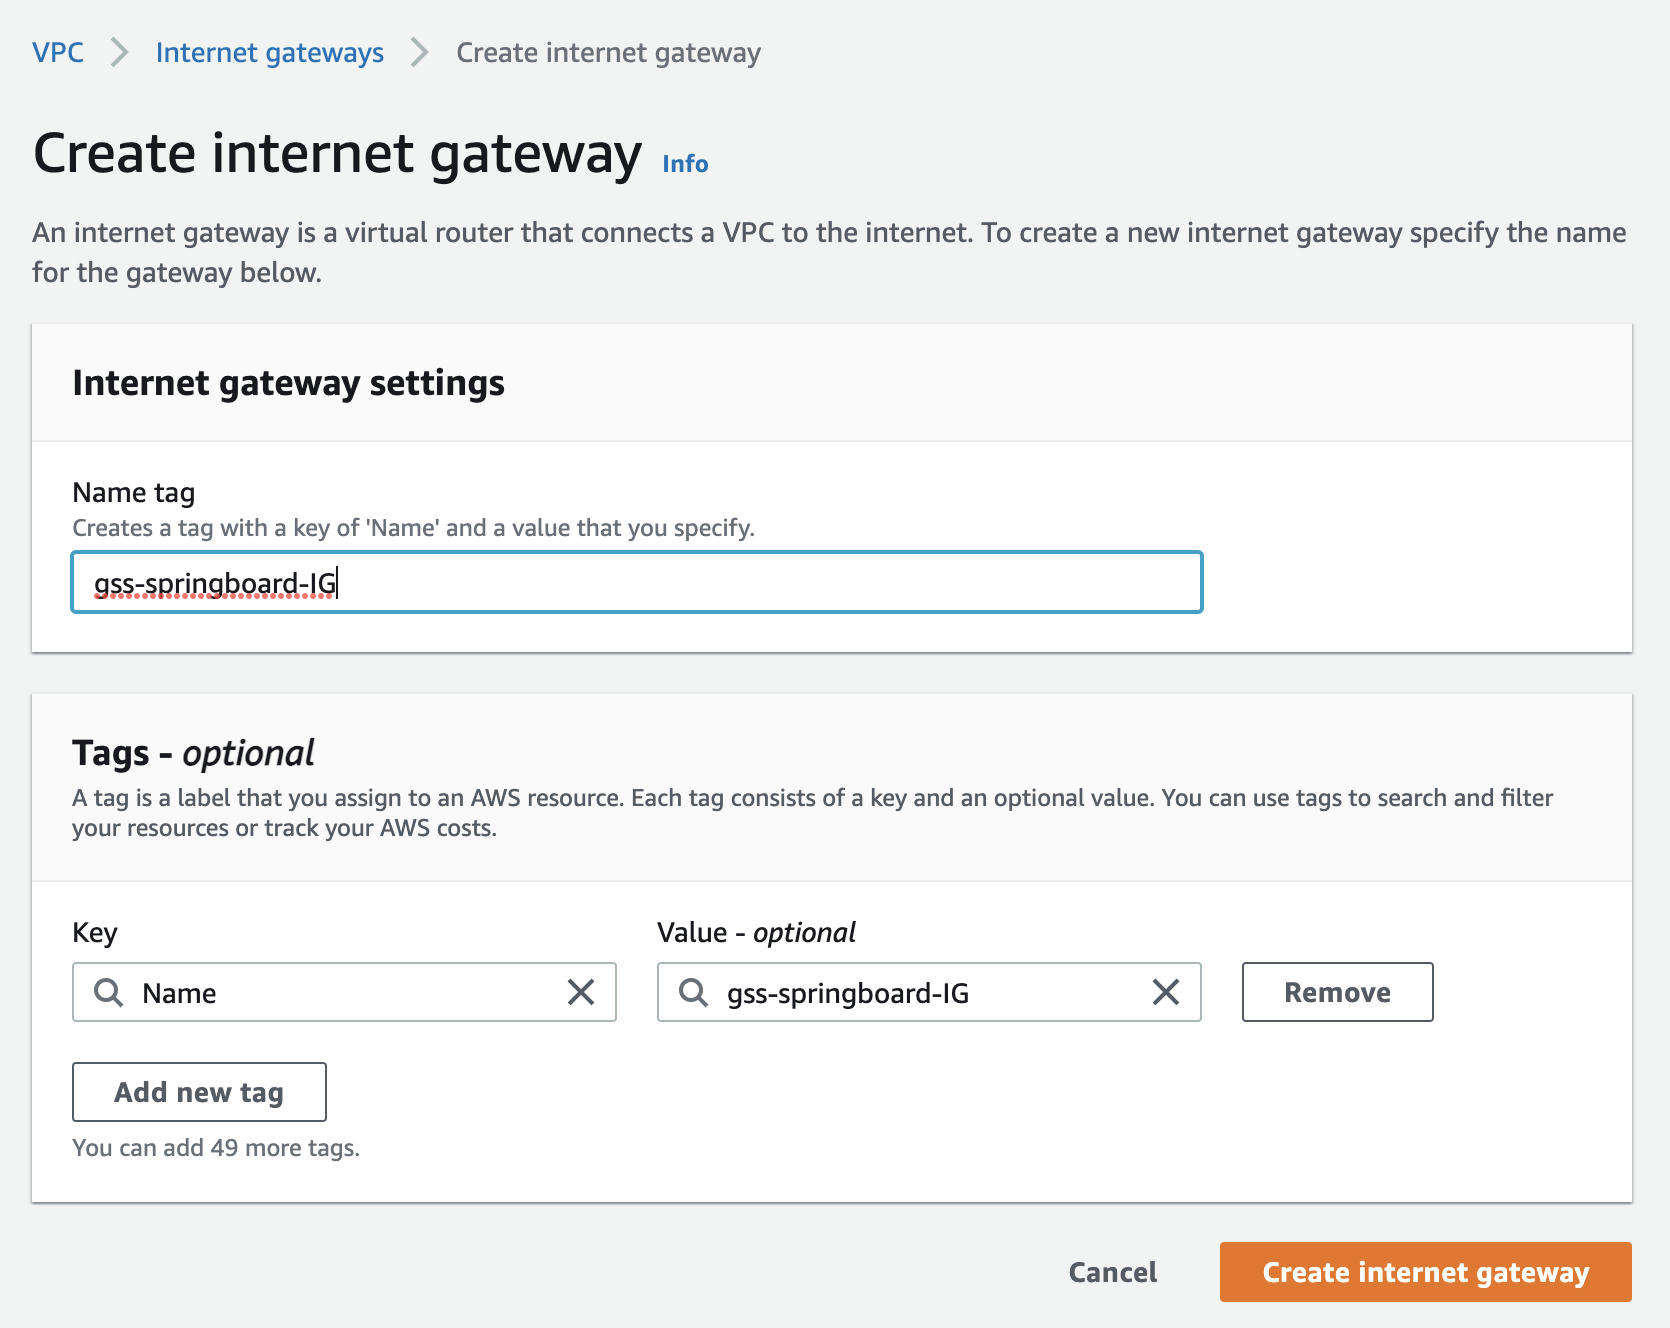Click the Internet gateway settings header
Screen dimensions: 1670x1328
(x=288, y=383)
